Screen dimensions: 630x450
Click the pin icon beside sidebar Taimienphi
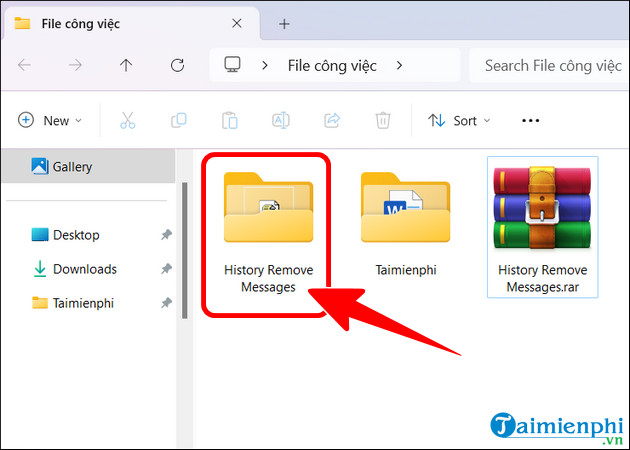[x=166, y=303]
